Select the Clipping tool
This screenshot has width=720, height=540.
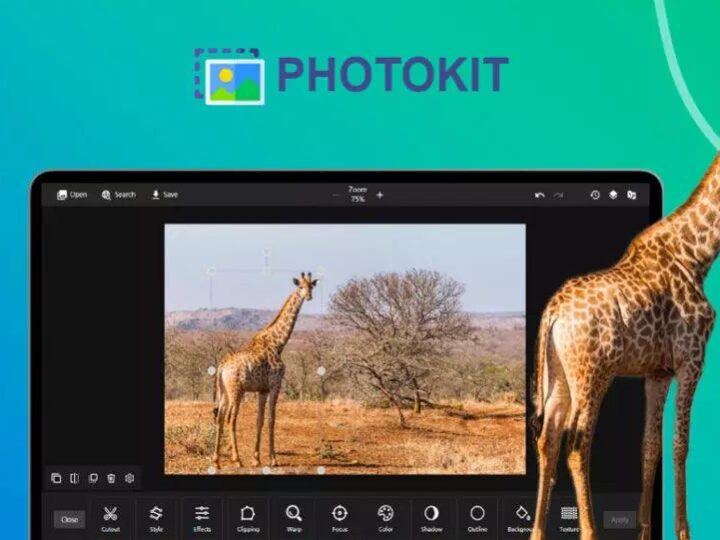tap(248, 519)
